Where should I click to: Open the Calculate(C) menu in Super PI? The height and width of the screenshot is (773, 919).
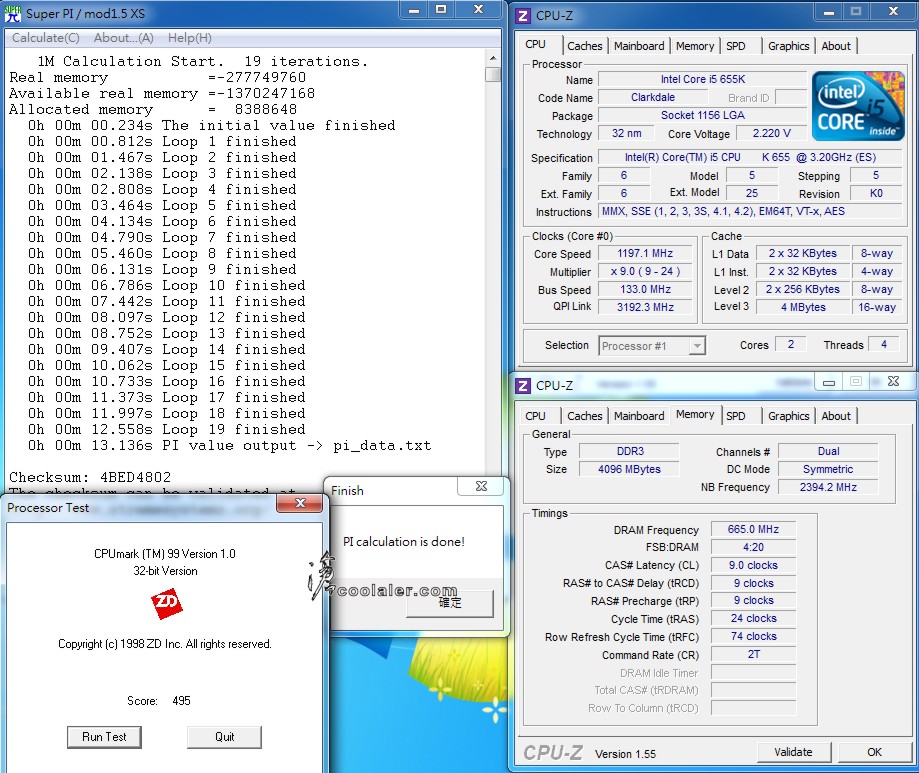pyautogui.click(x=46, y=38)
